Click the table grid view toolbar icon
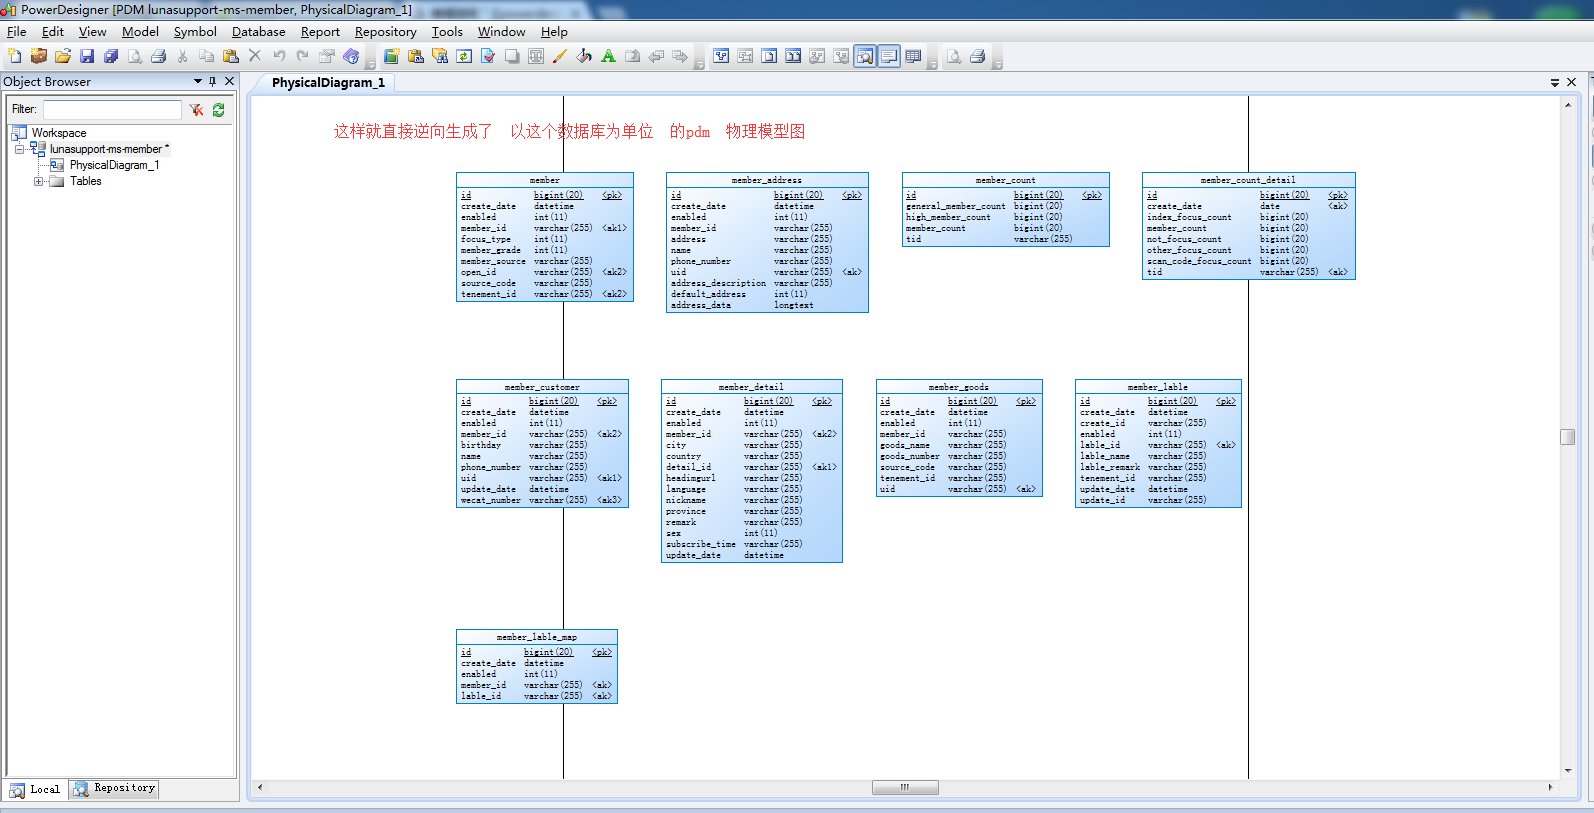The image size is (1594, 813). pos(913,56)
